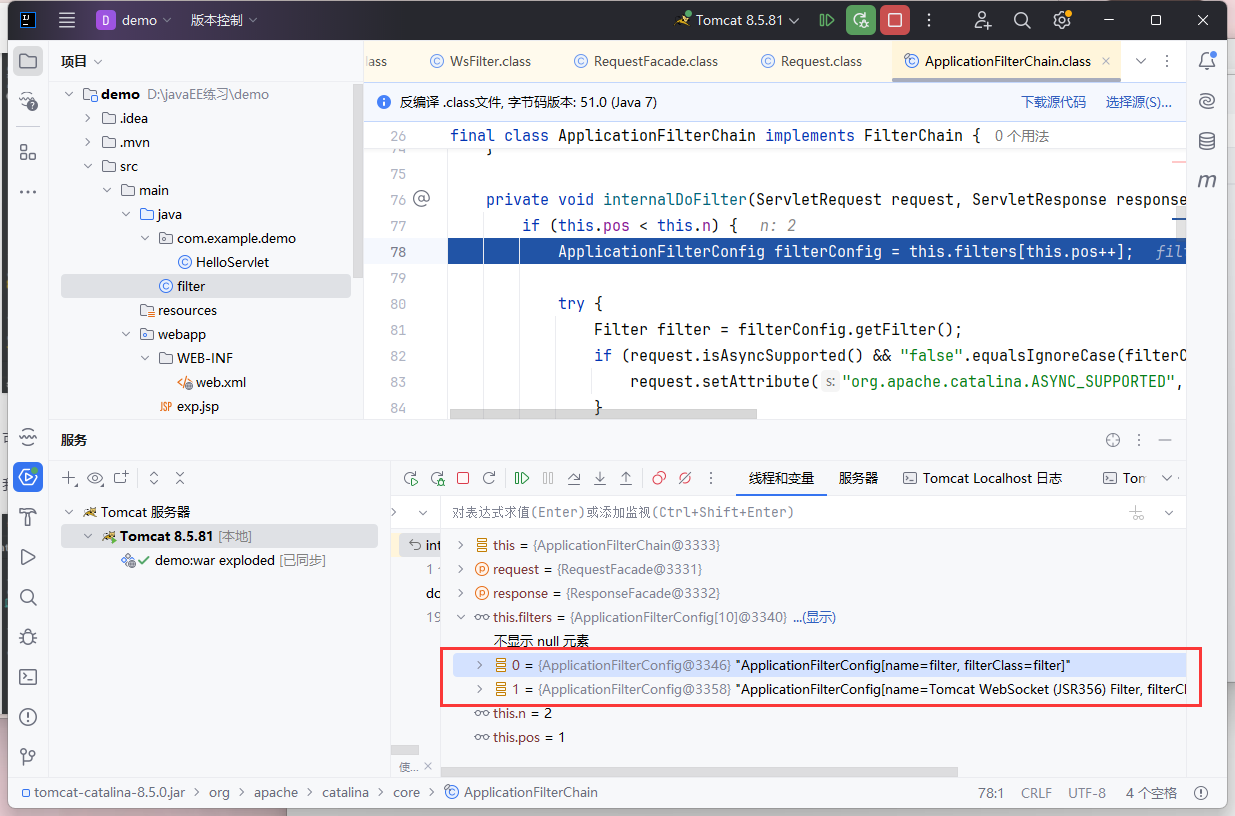
Task: Click the Step Into debugger icon
Action: pyautogui.click(x=600, y=478)
